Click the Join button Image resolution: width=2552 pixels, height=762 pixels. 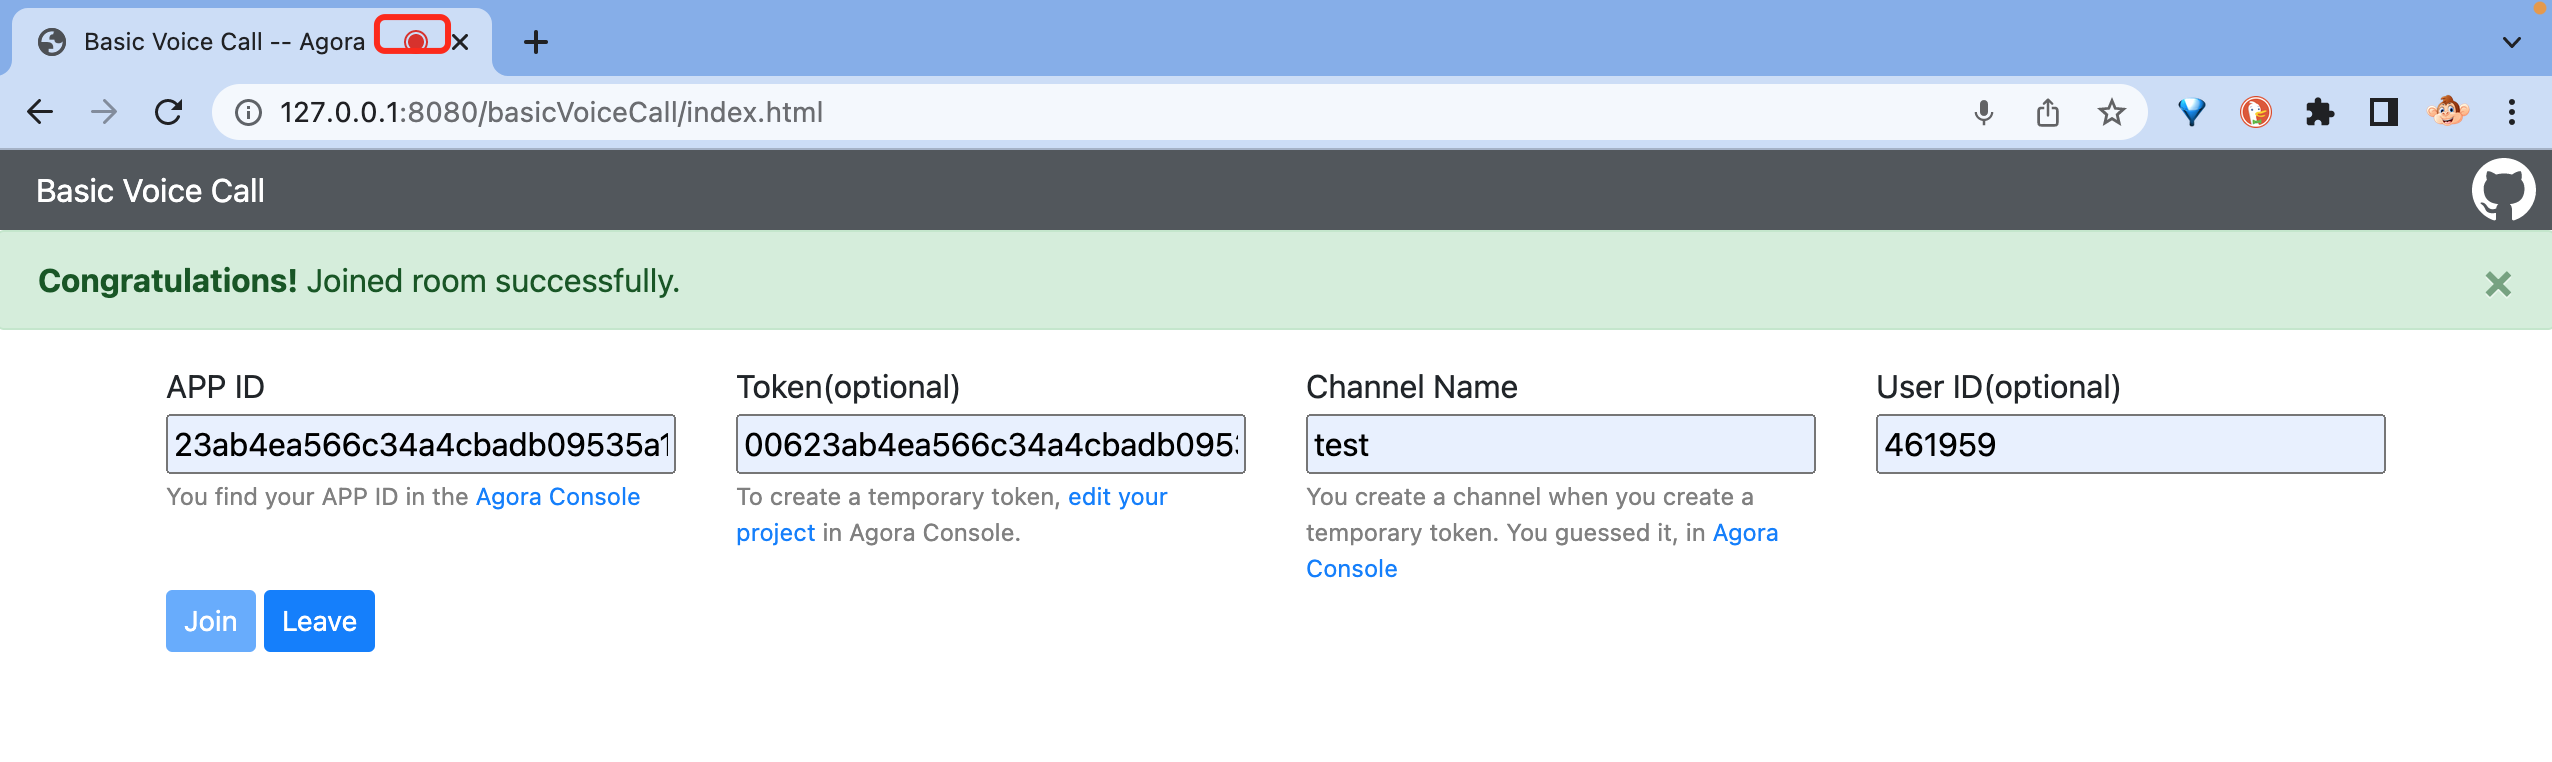pyautogui.click(x=211, y=621)
